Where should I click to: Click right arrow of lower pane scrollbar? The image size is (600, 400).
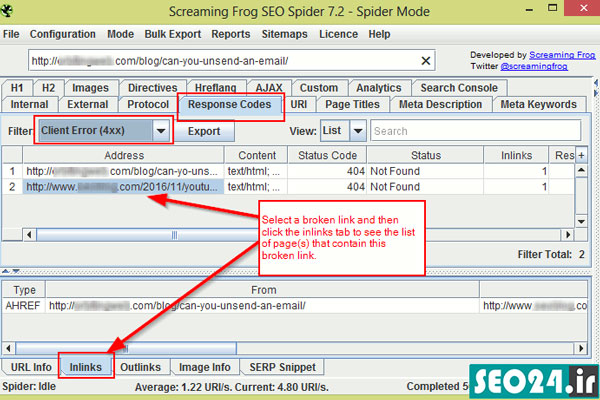[x=581, y=348]
